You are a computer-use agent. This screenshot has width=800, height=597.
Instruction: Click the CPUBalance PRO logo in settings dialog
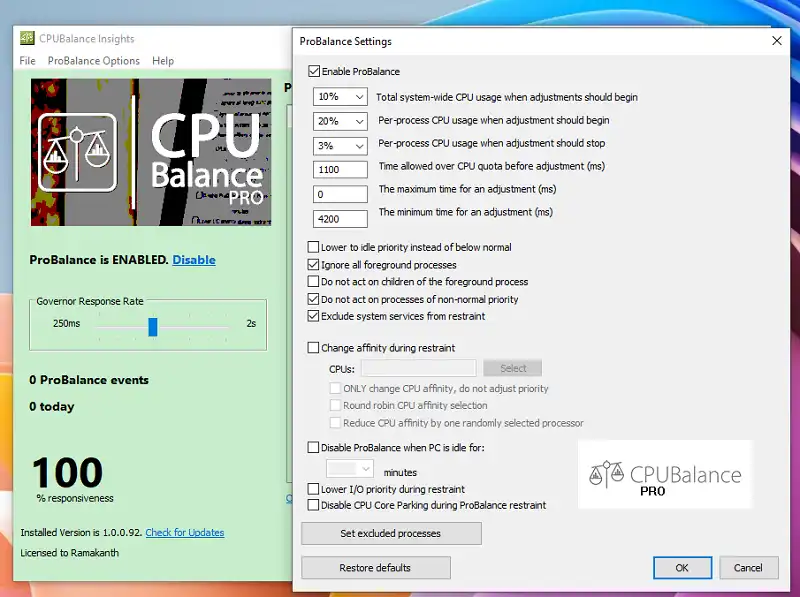click(665, 476)
